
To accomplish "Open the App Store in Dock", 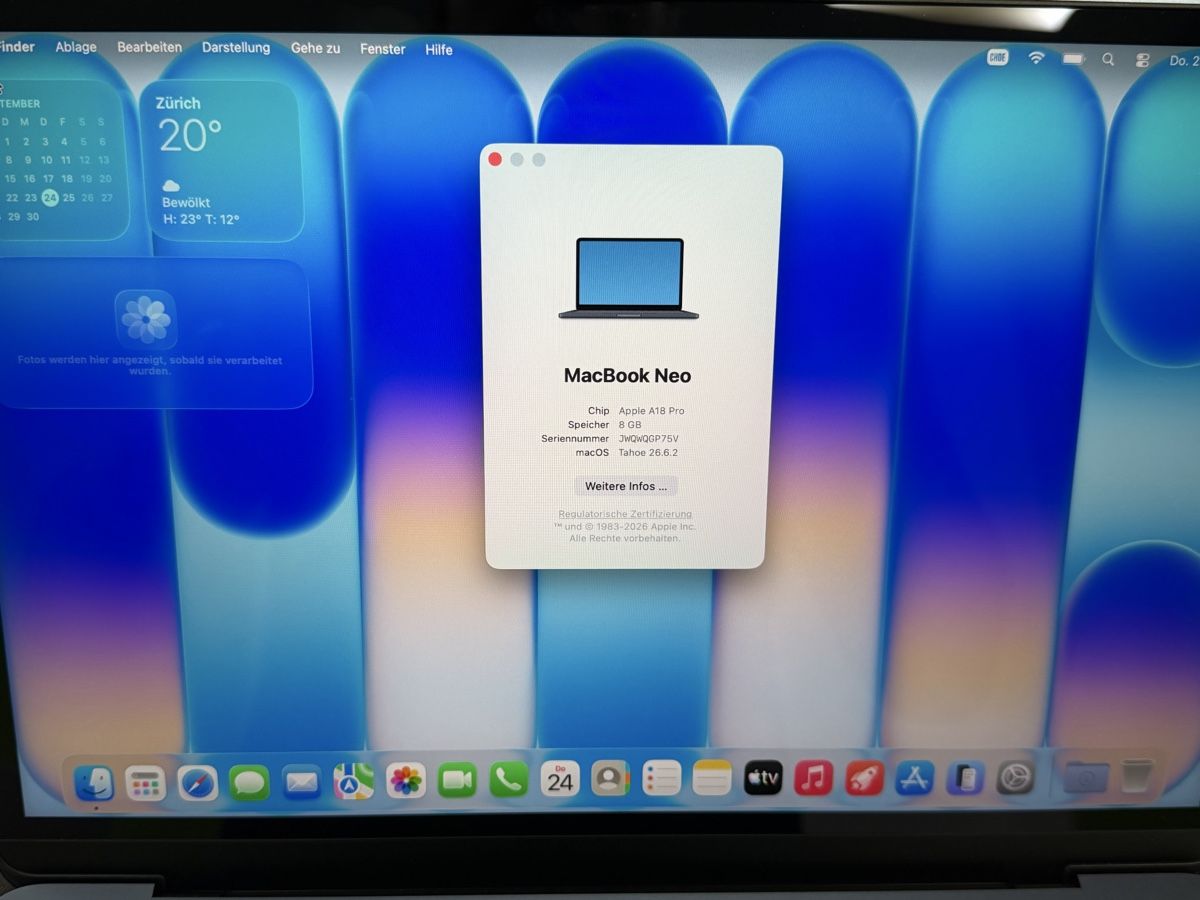I will coord(914,777).
